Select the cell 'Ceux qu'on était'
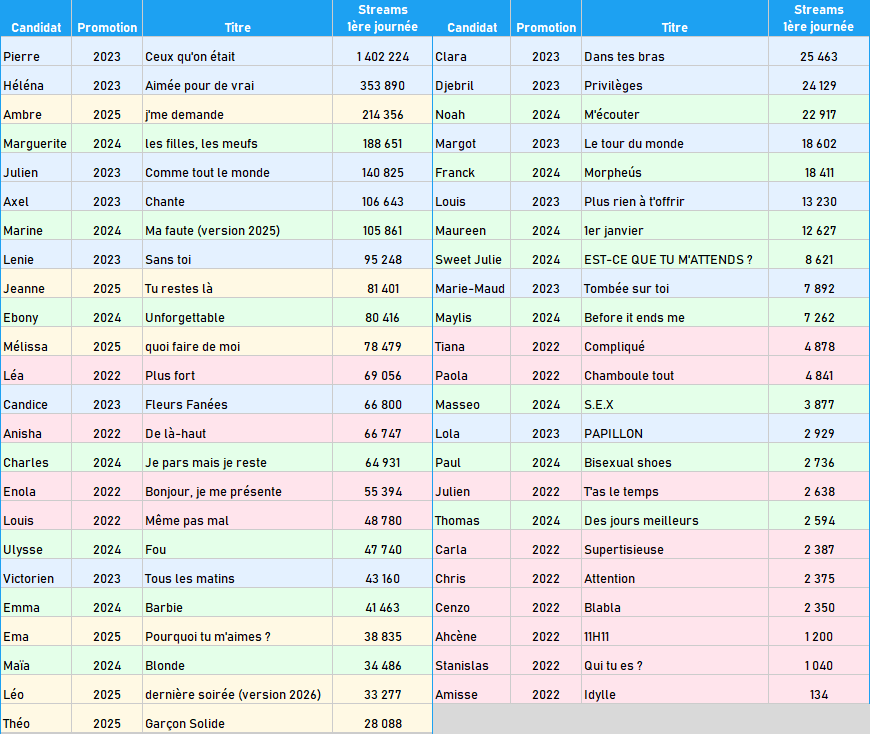 237,52
